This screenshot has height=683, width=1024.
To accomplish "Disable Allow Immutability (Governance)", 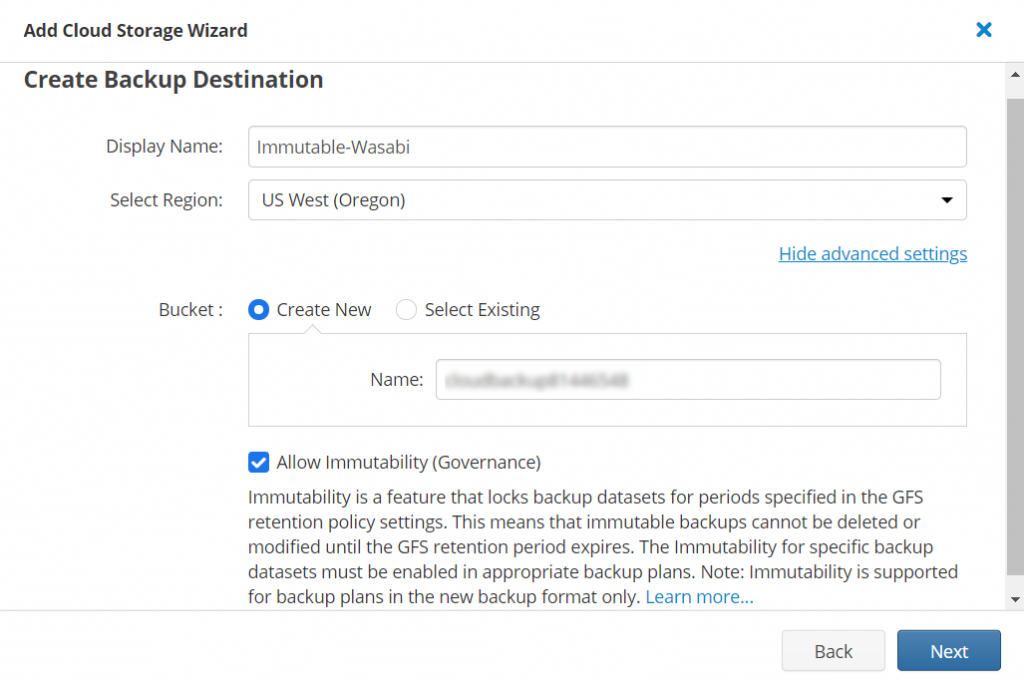I will tap(258, 462).
